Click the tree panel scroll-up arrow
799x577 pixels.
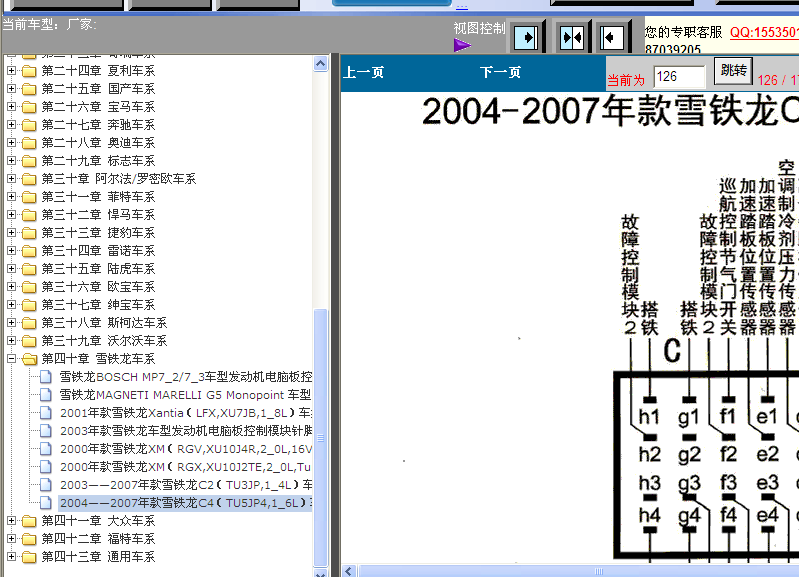tap(321, 64)
